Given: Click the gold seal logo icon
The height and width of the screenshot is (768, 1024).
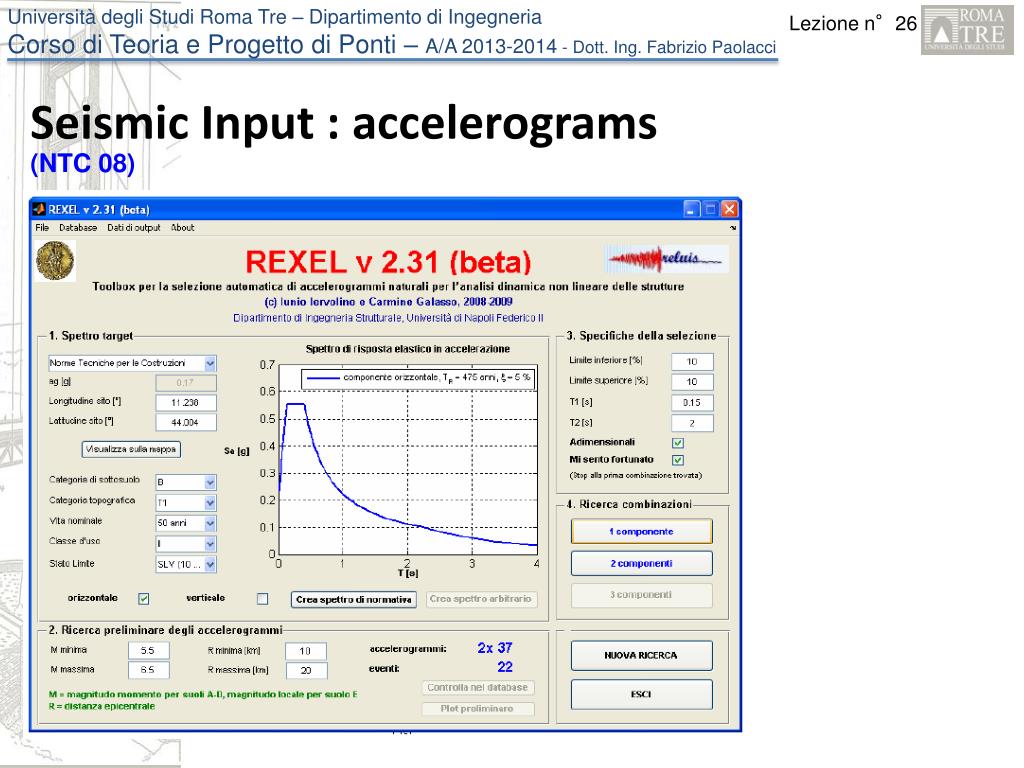Looking at the screenshot, I should [55, 261].
